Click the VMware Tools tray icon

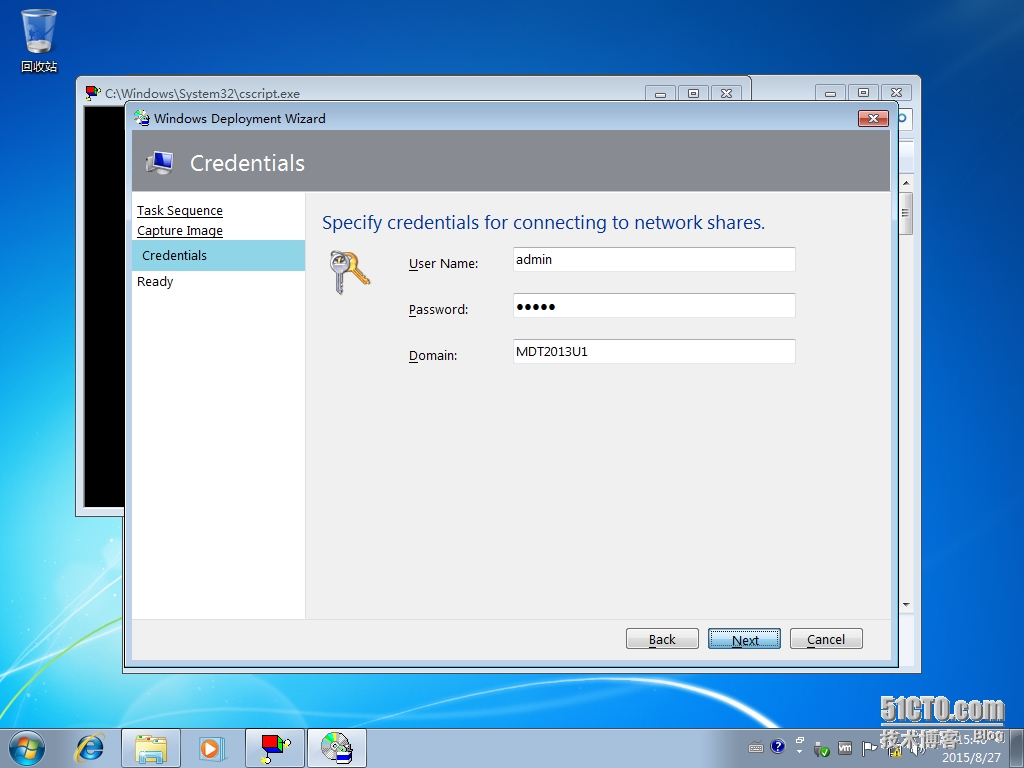tap(844, 748)
